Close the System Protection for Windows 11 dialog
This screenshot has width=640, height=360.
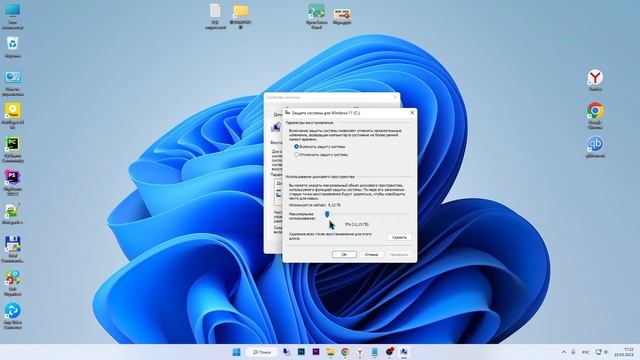click(412, 113)
